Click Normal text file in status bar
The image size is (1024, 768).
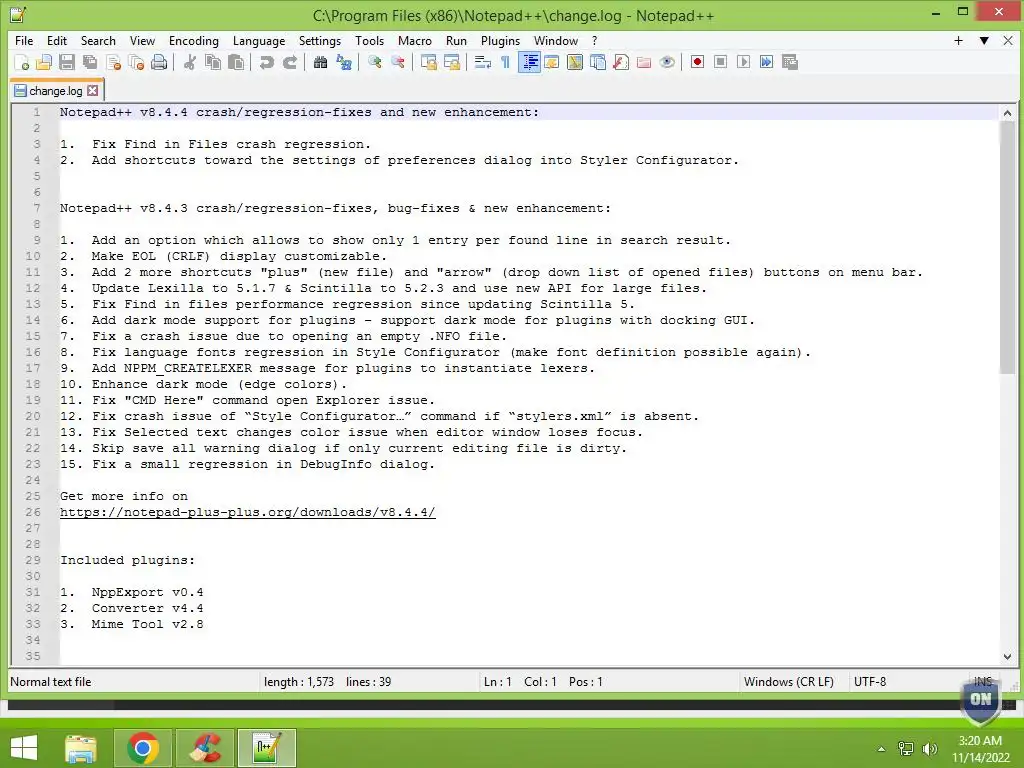tap(51, 682)
